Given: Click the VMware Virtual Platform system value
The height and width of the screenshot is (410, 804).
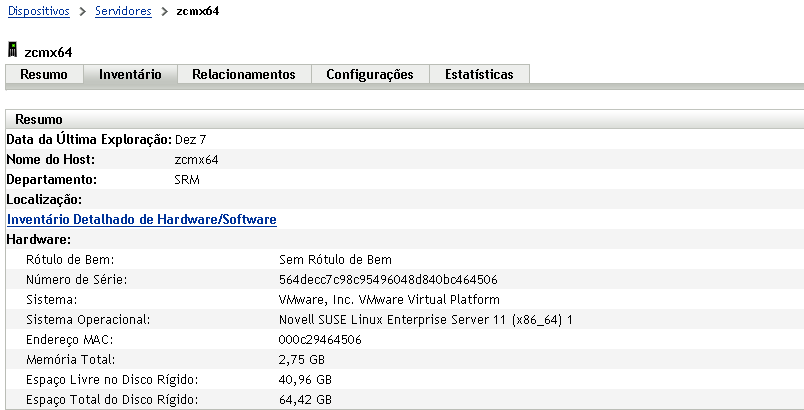Looking at the screenshot, I should click(x=389, y=299).
